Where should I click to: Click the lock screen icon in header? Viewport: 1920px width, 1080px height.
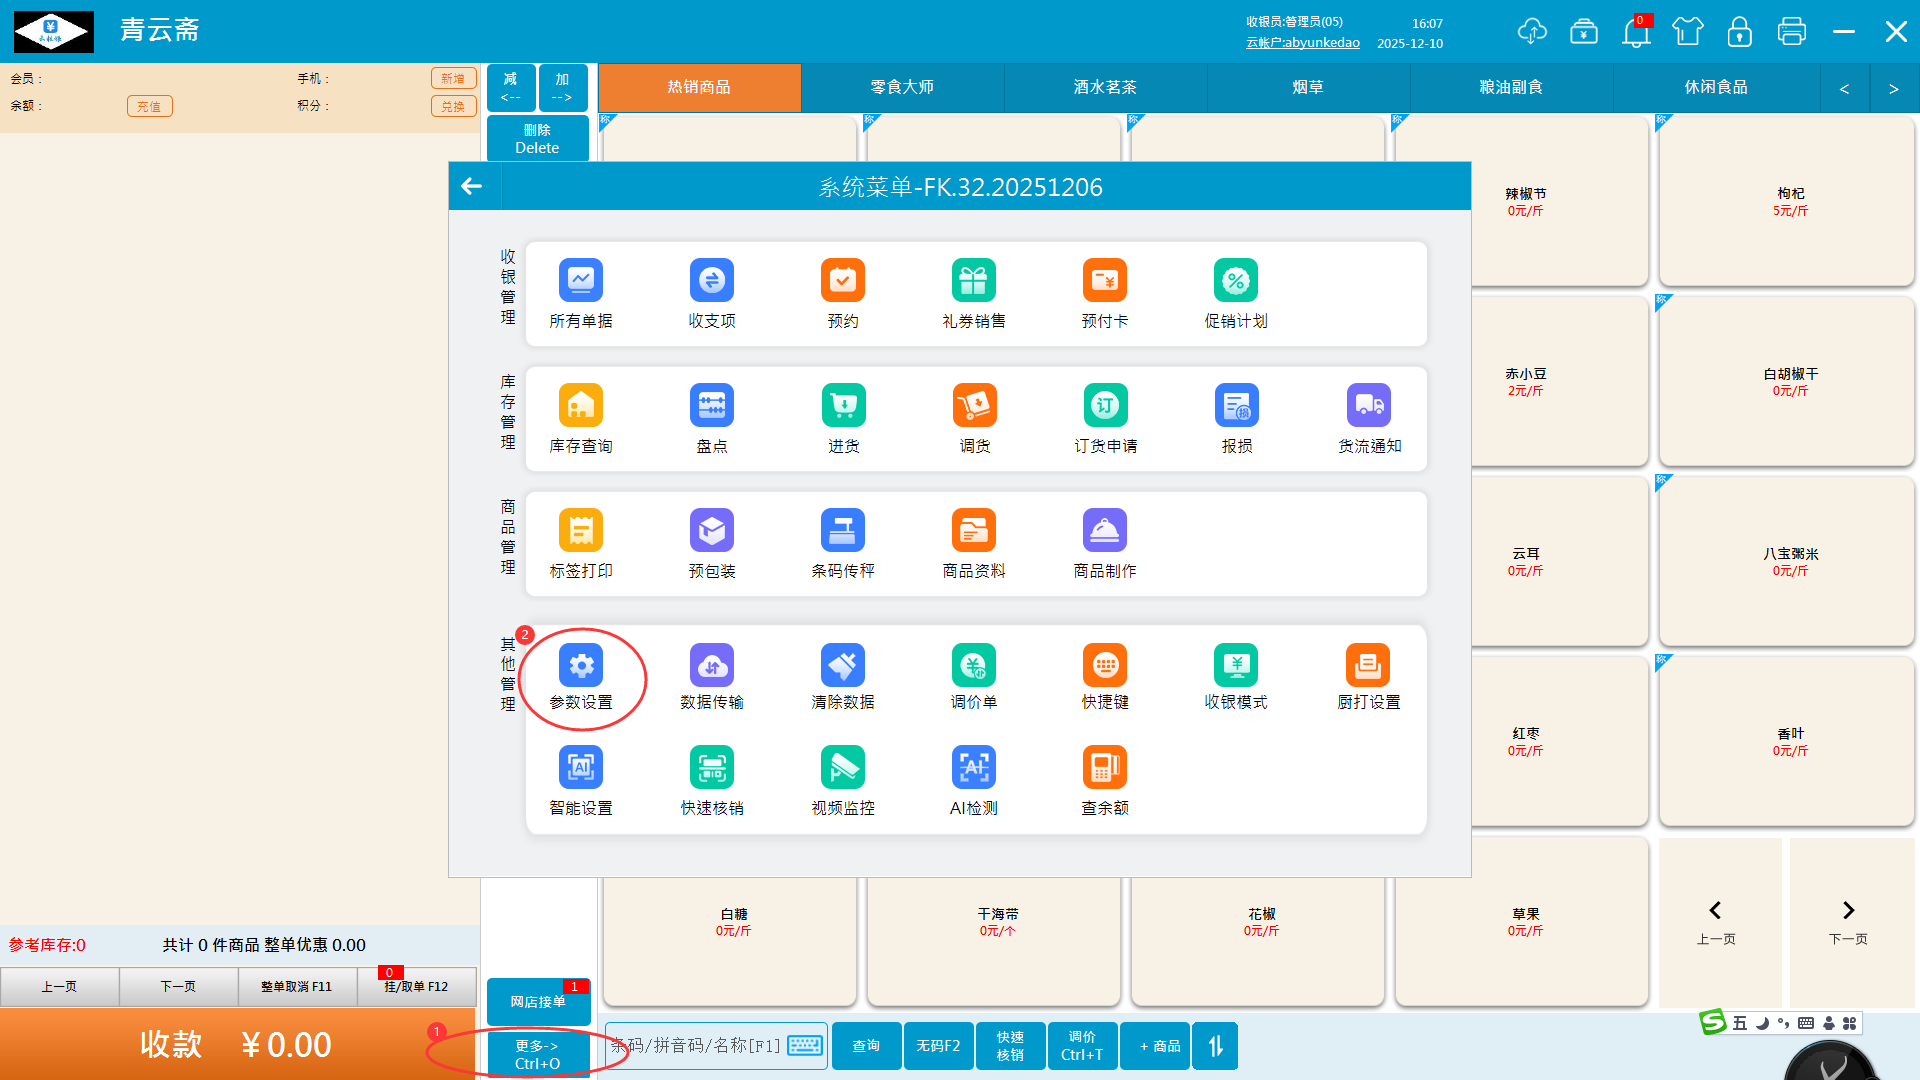tap(1740, 33)
